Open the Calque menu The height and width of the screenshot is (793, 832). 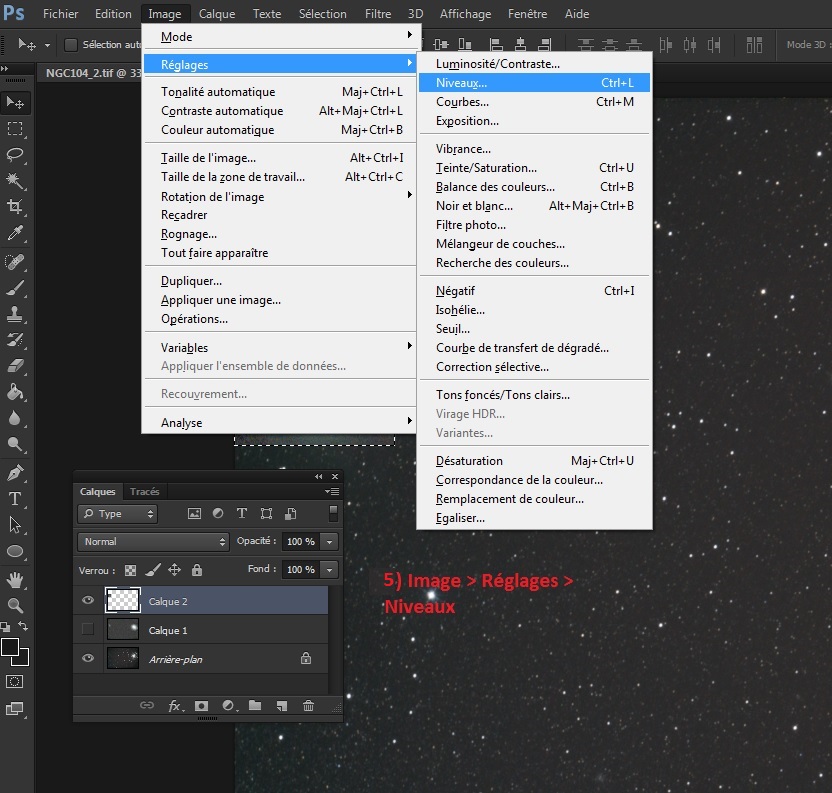(216, 14)
